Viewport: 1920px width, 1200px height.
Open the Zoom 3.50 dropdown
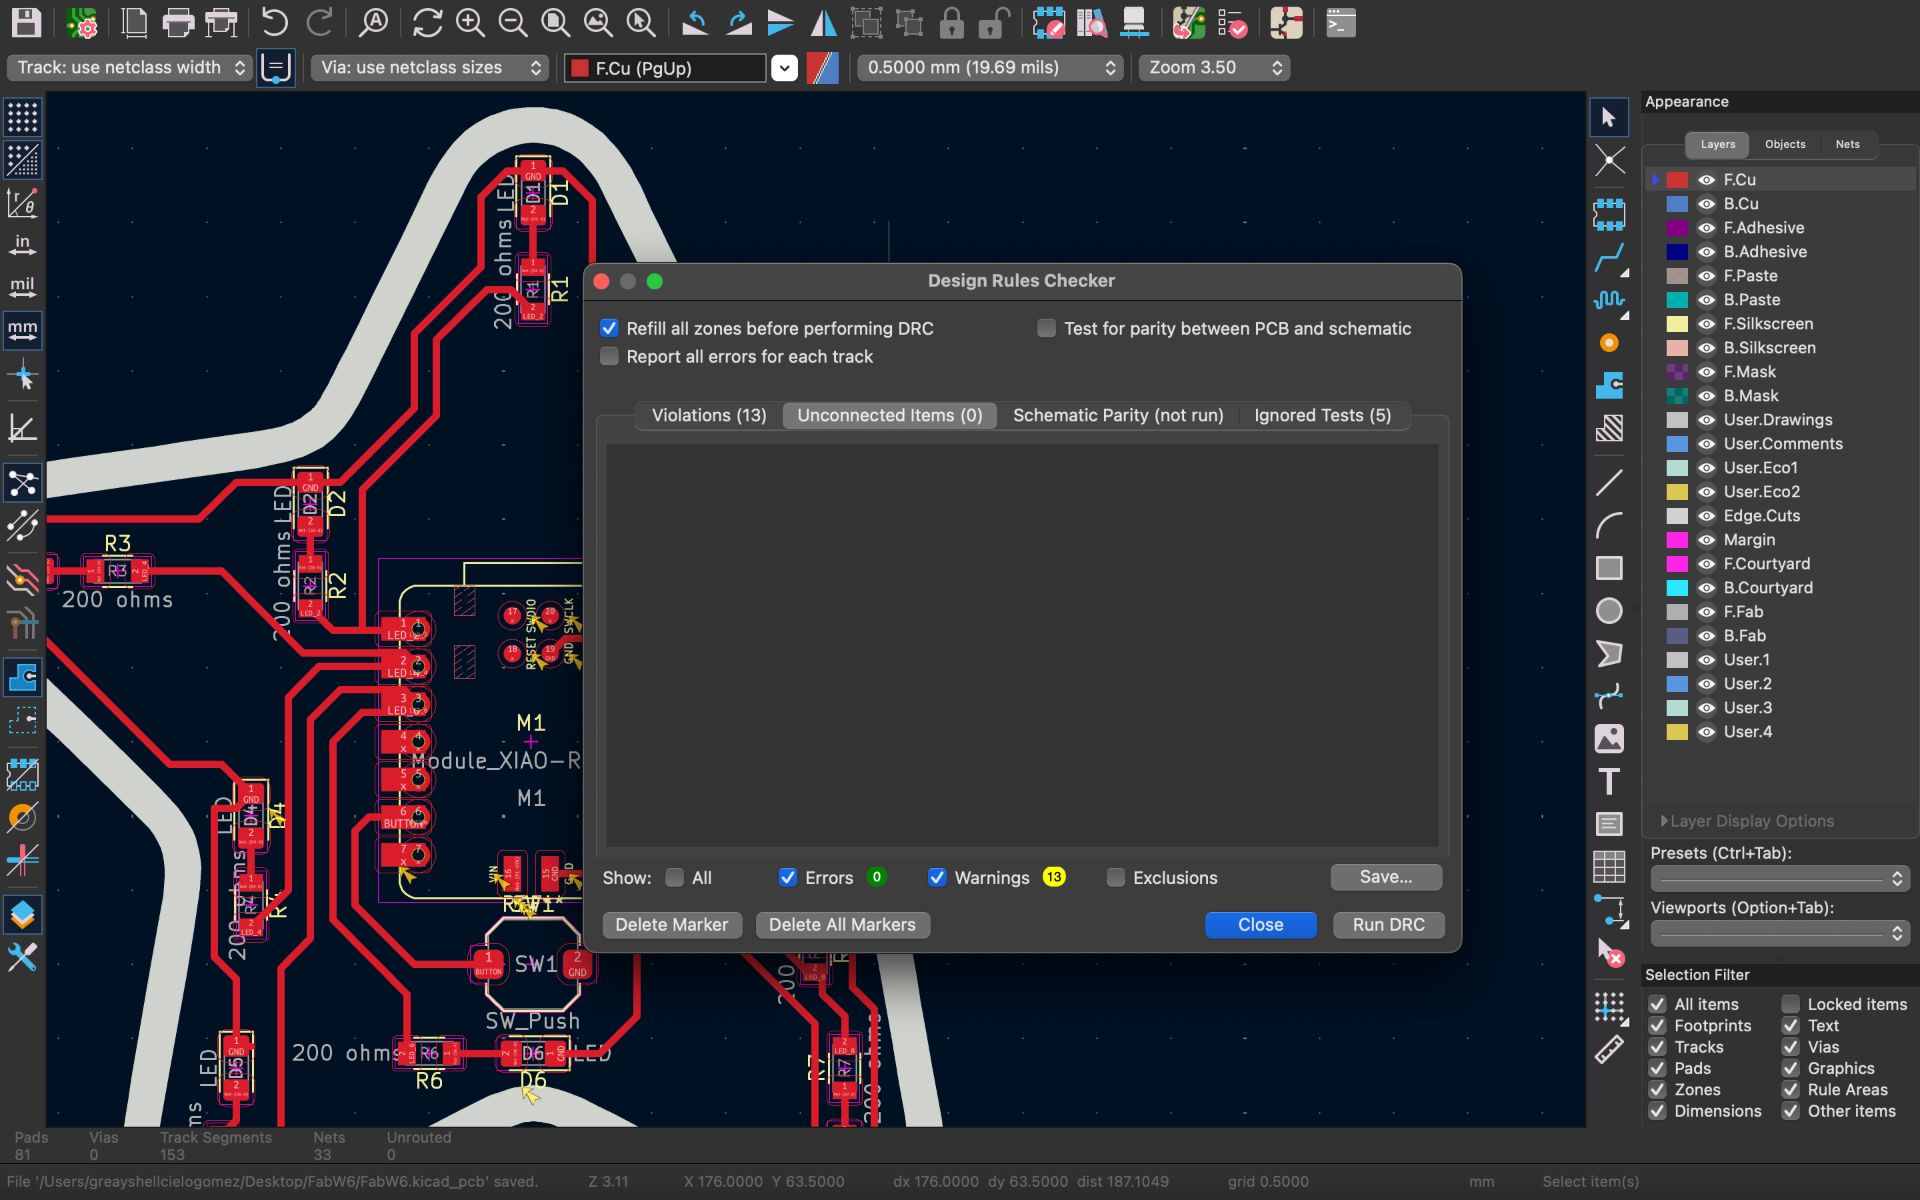click(x=1215, y=67)
